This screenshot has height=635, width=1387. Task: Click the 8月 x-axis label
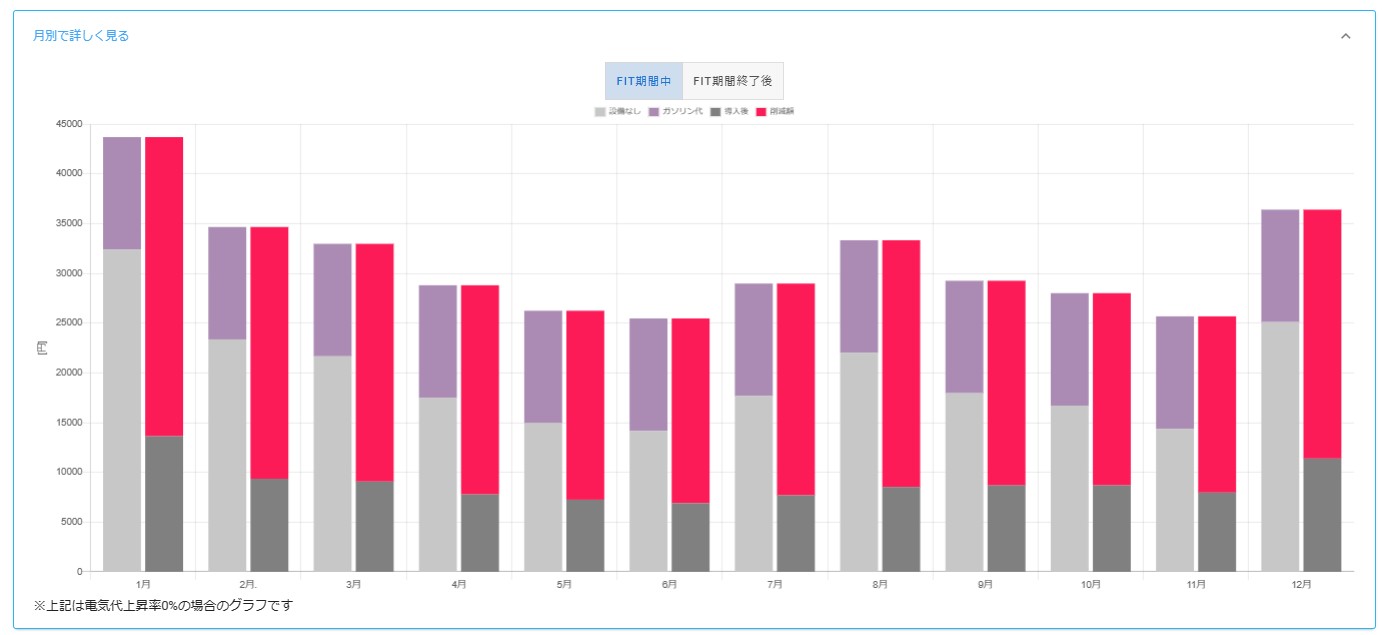point(880,584)
